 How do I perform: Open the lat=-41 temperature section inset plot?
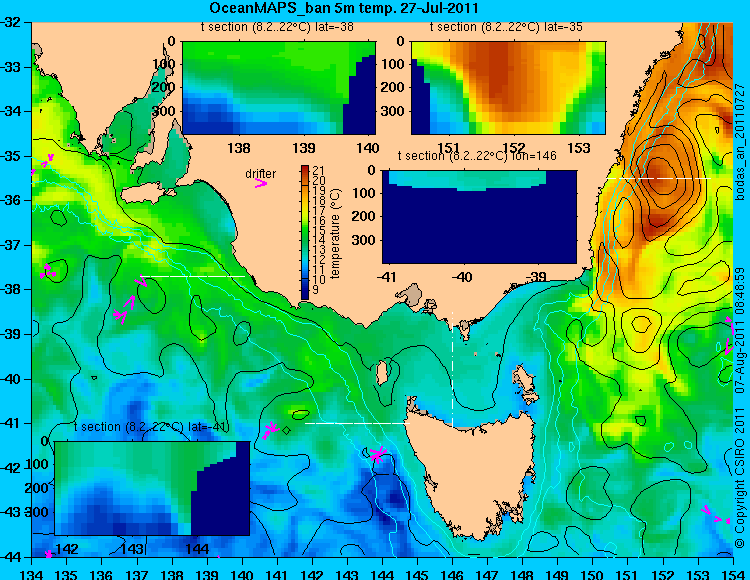pos(152,488)
